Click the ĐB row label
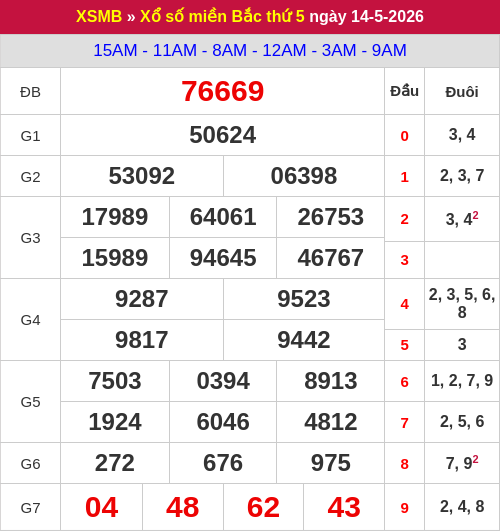The image size is (500, 531). click(x=30, y=92)
